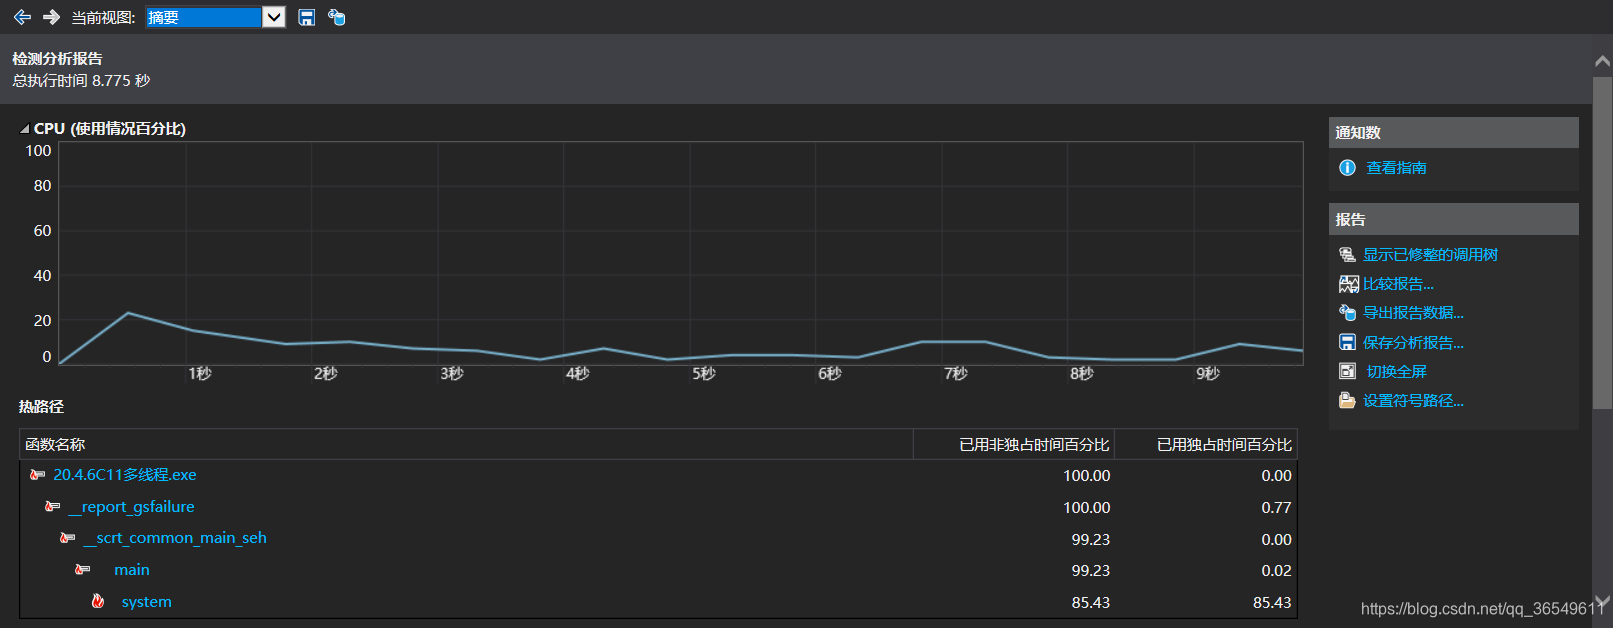The image size is (1613, 628).
Task: Click the flame icon beside system
Action: 98,601
